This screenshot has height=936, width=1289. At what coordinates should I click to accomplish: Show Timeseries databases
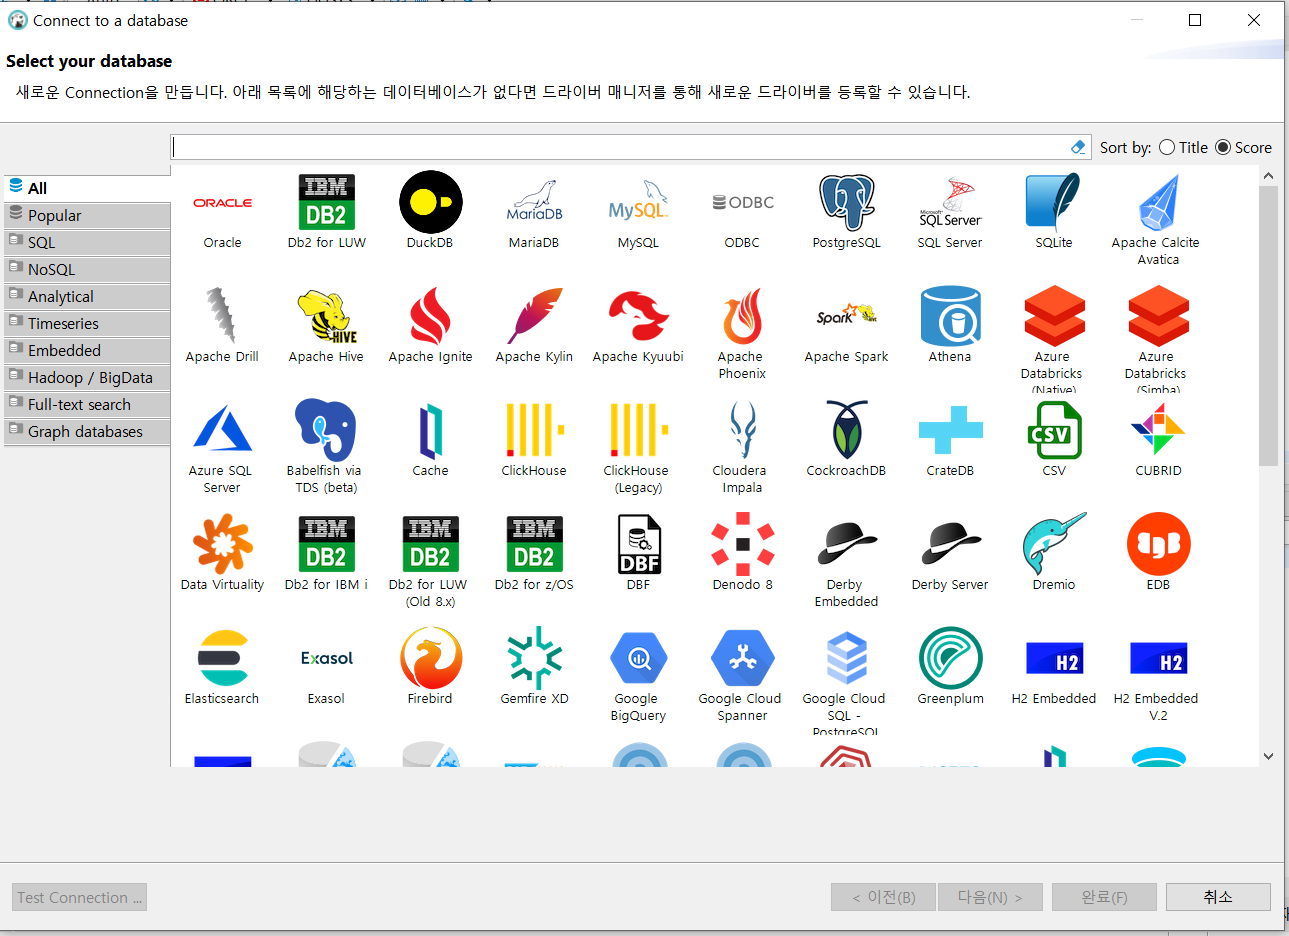tap(87, 323)
